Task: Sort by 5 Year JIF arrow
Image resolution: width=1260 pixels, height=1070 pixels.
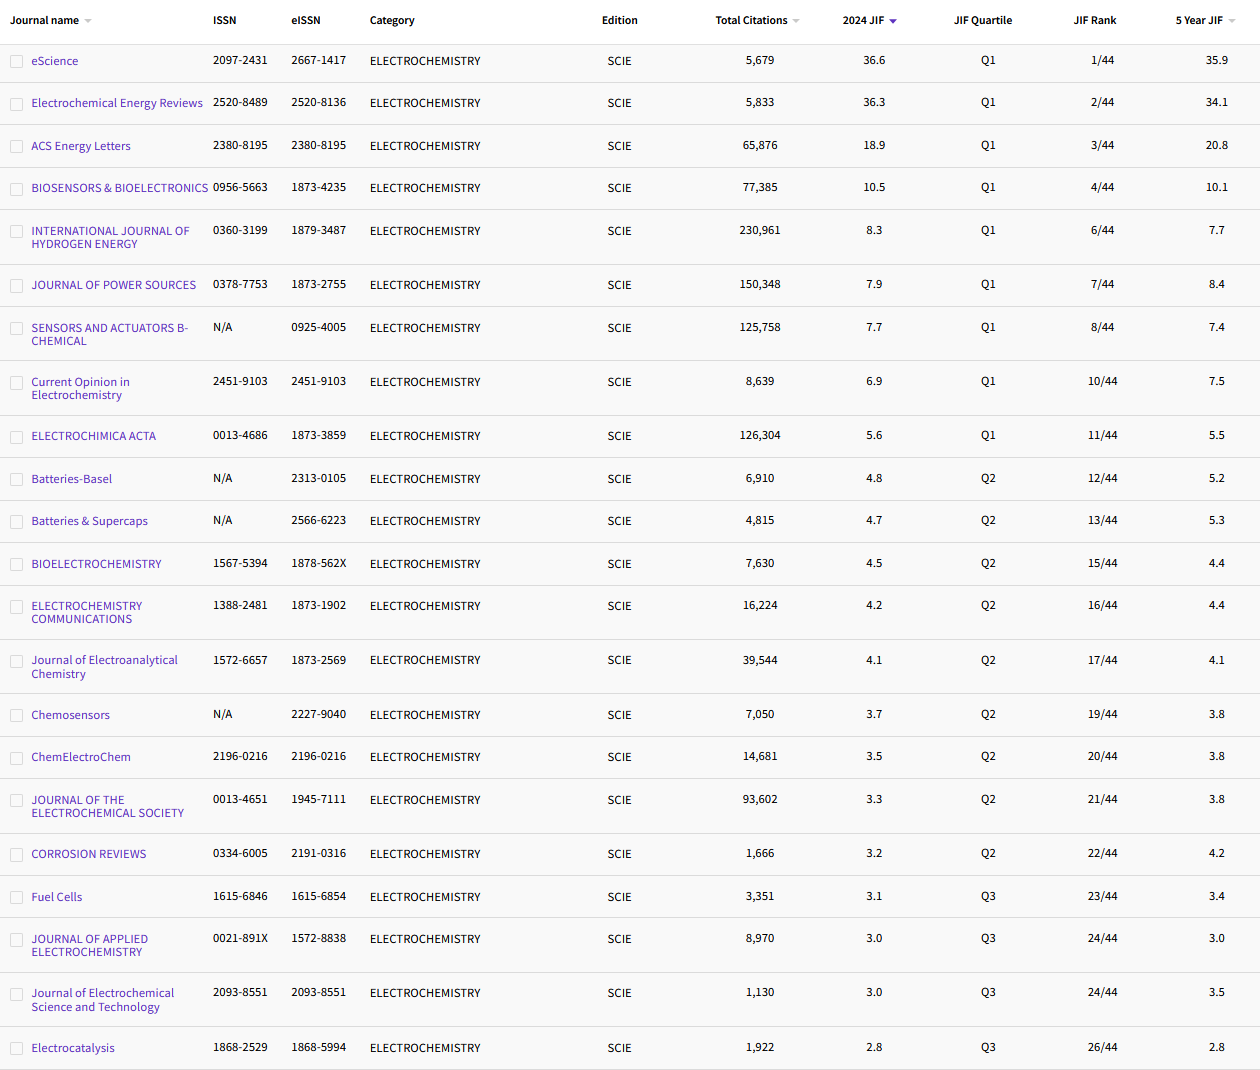Action: (1232, 21)
